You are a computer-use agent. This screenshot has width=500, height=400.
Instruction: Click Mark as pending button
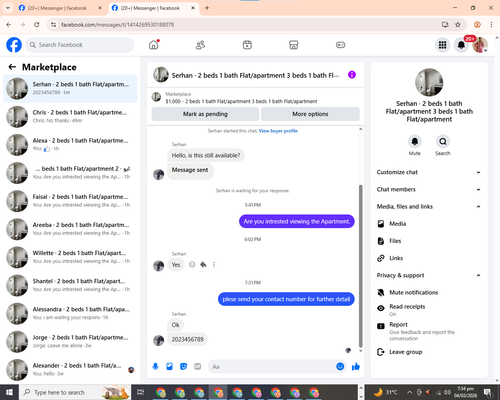coord(205,114)
